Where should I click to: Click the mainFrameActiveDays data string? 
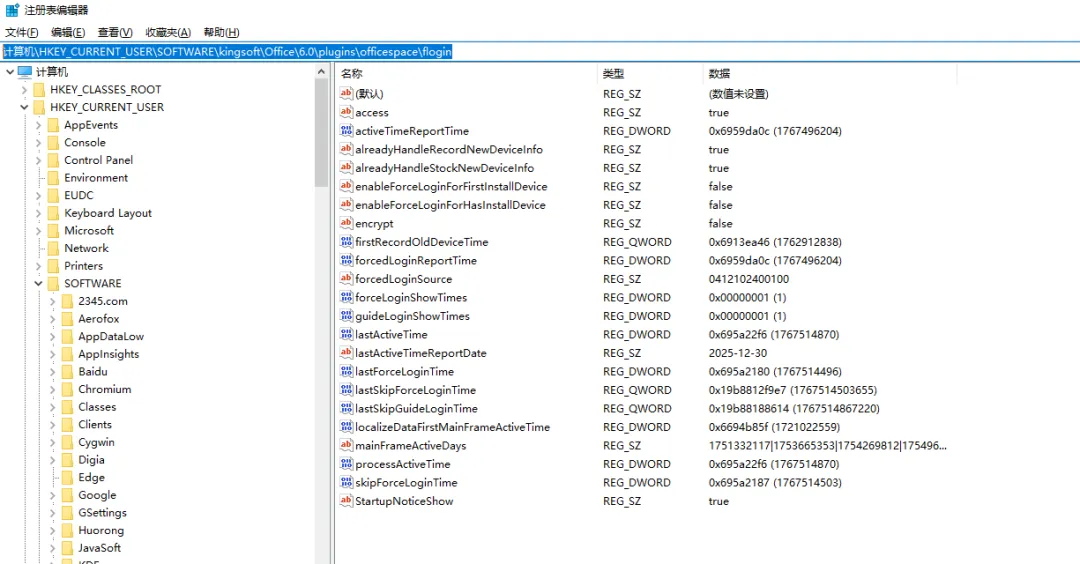tap(827, 446)
